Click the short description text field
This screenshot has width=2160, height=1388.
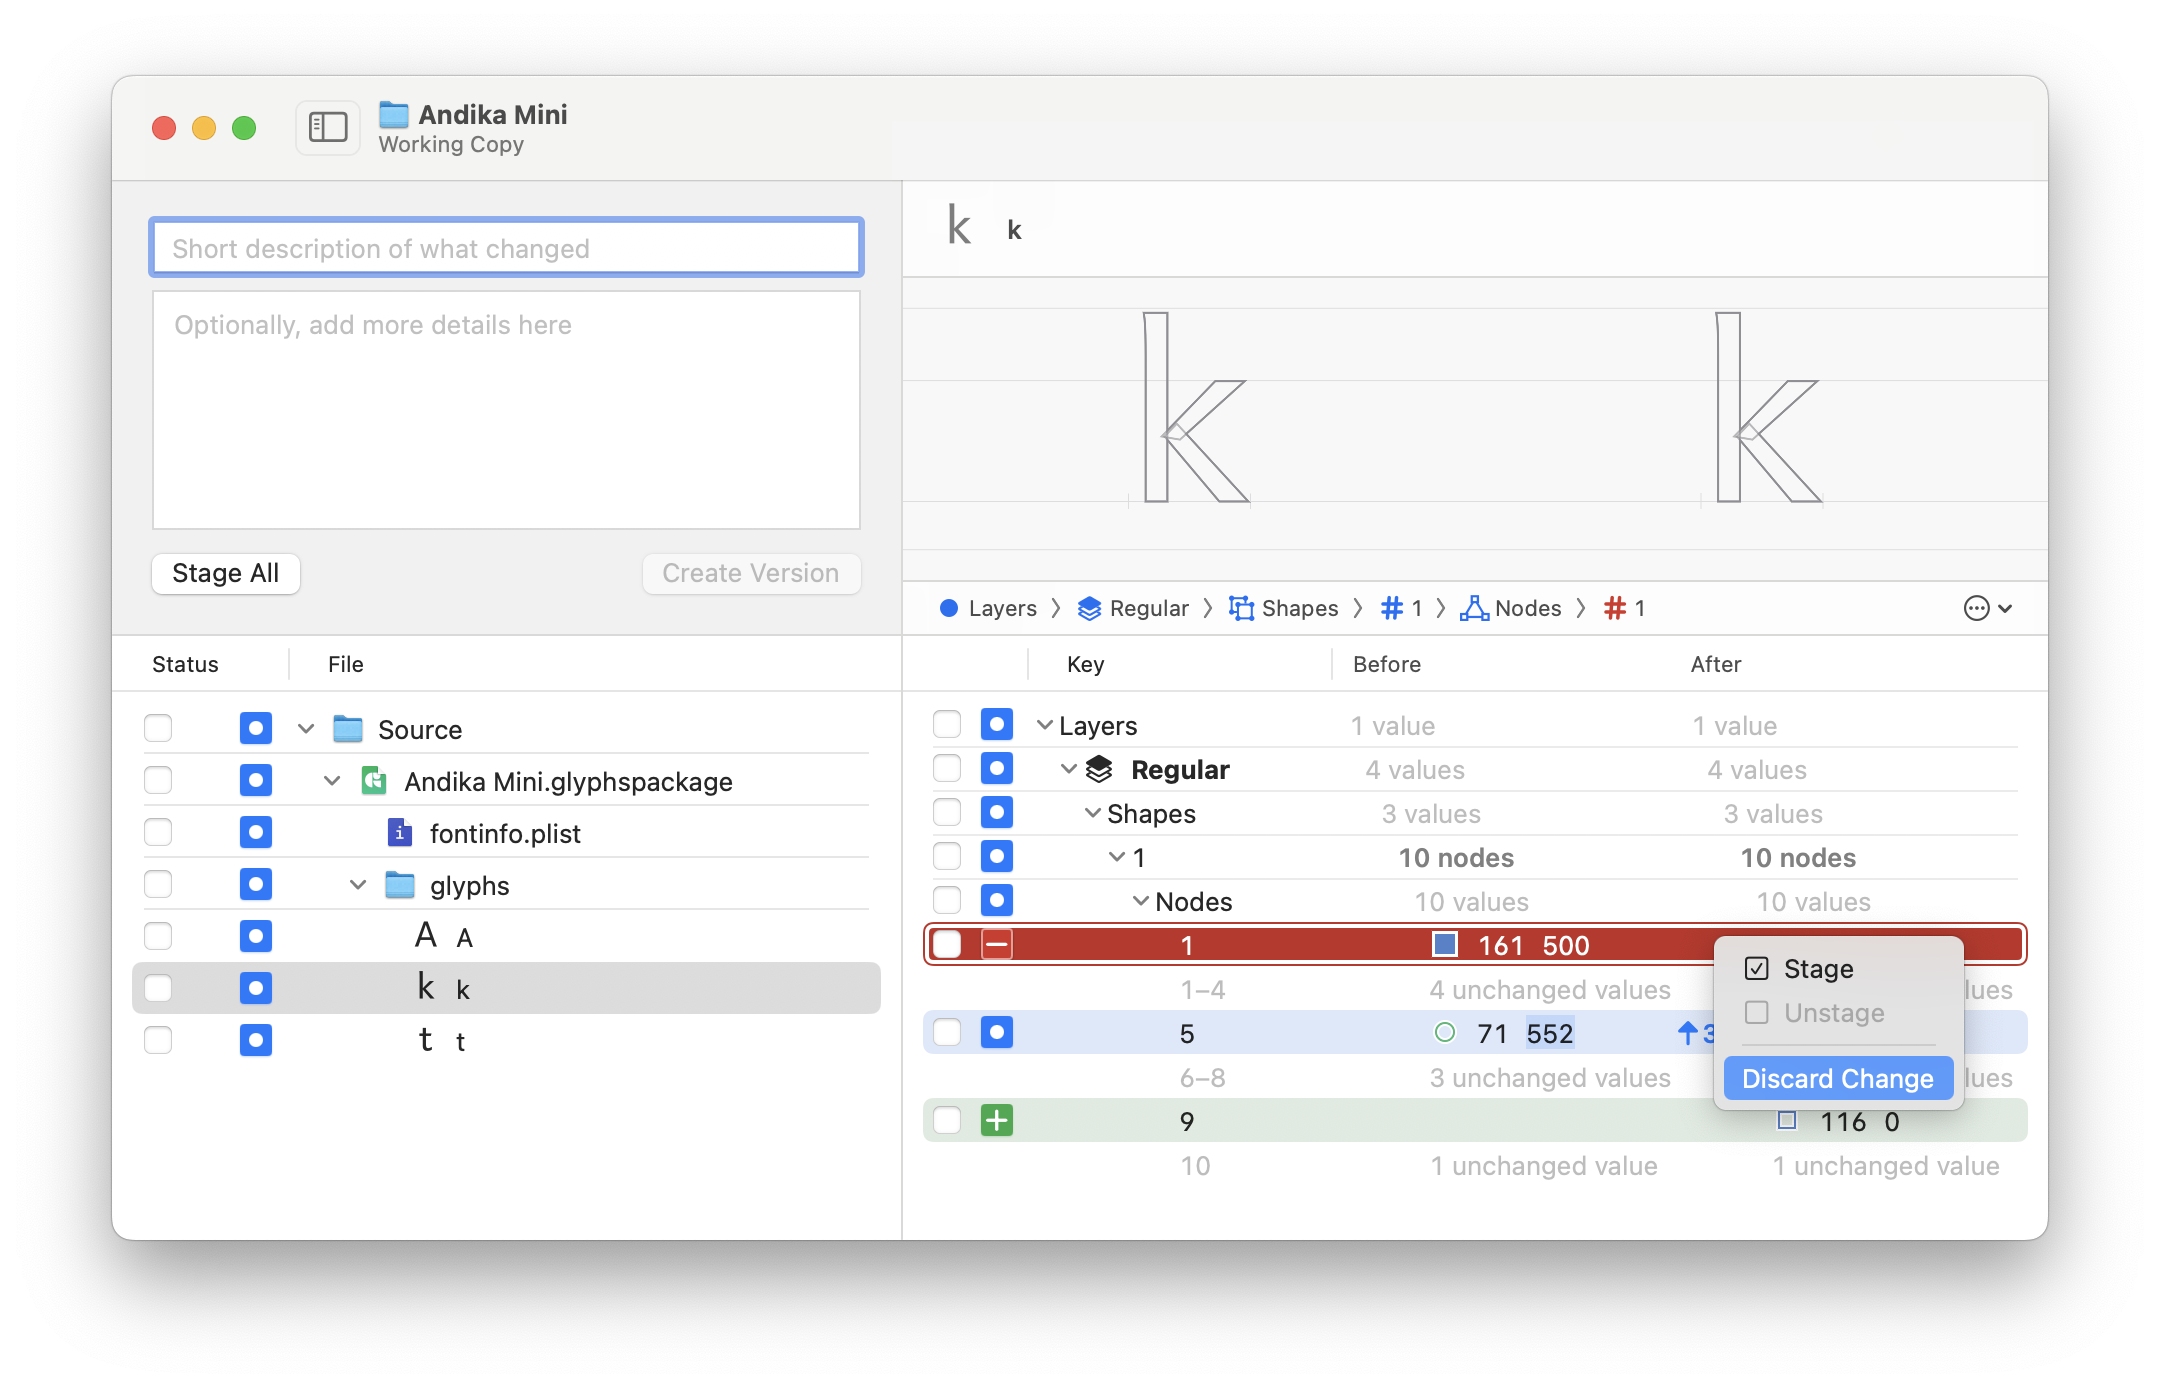[x=506, y=248]
